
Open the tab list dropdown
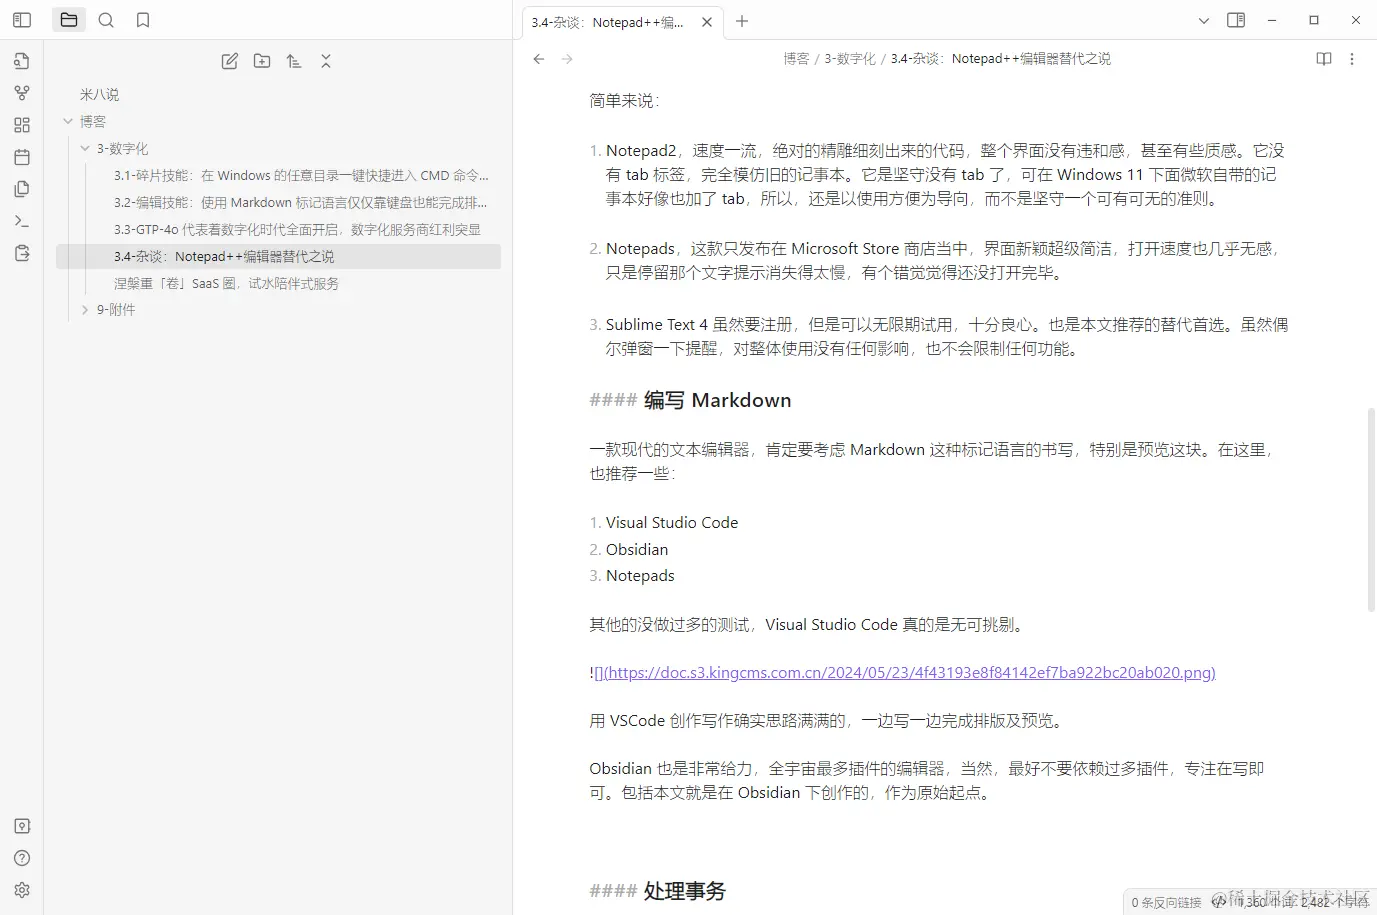[x=1204, y=20]
